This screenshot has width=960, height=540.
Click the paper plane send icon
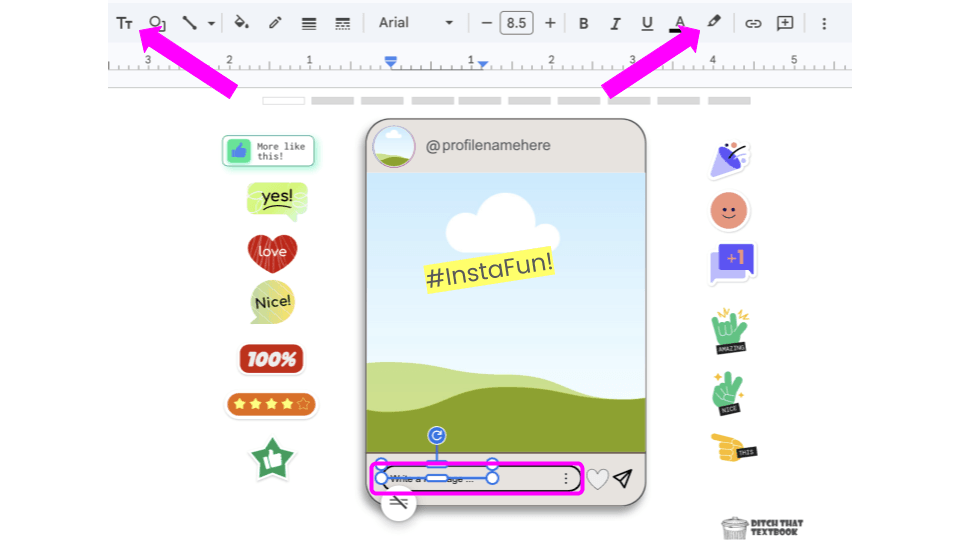(x=623, y=478)
